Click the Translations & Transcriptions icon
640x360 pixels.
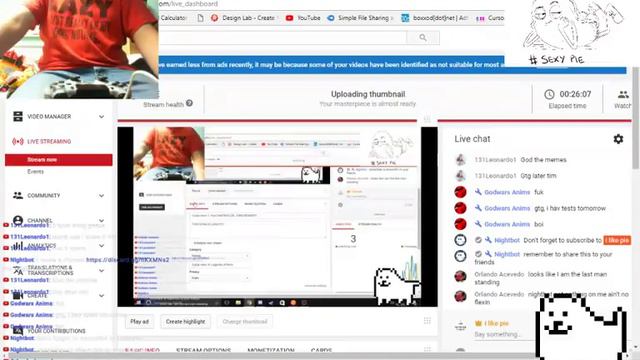coord(18,270)
